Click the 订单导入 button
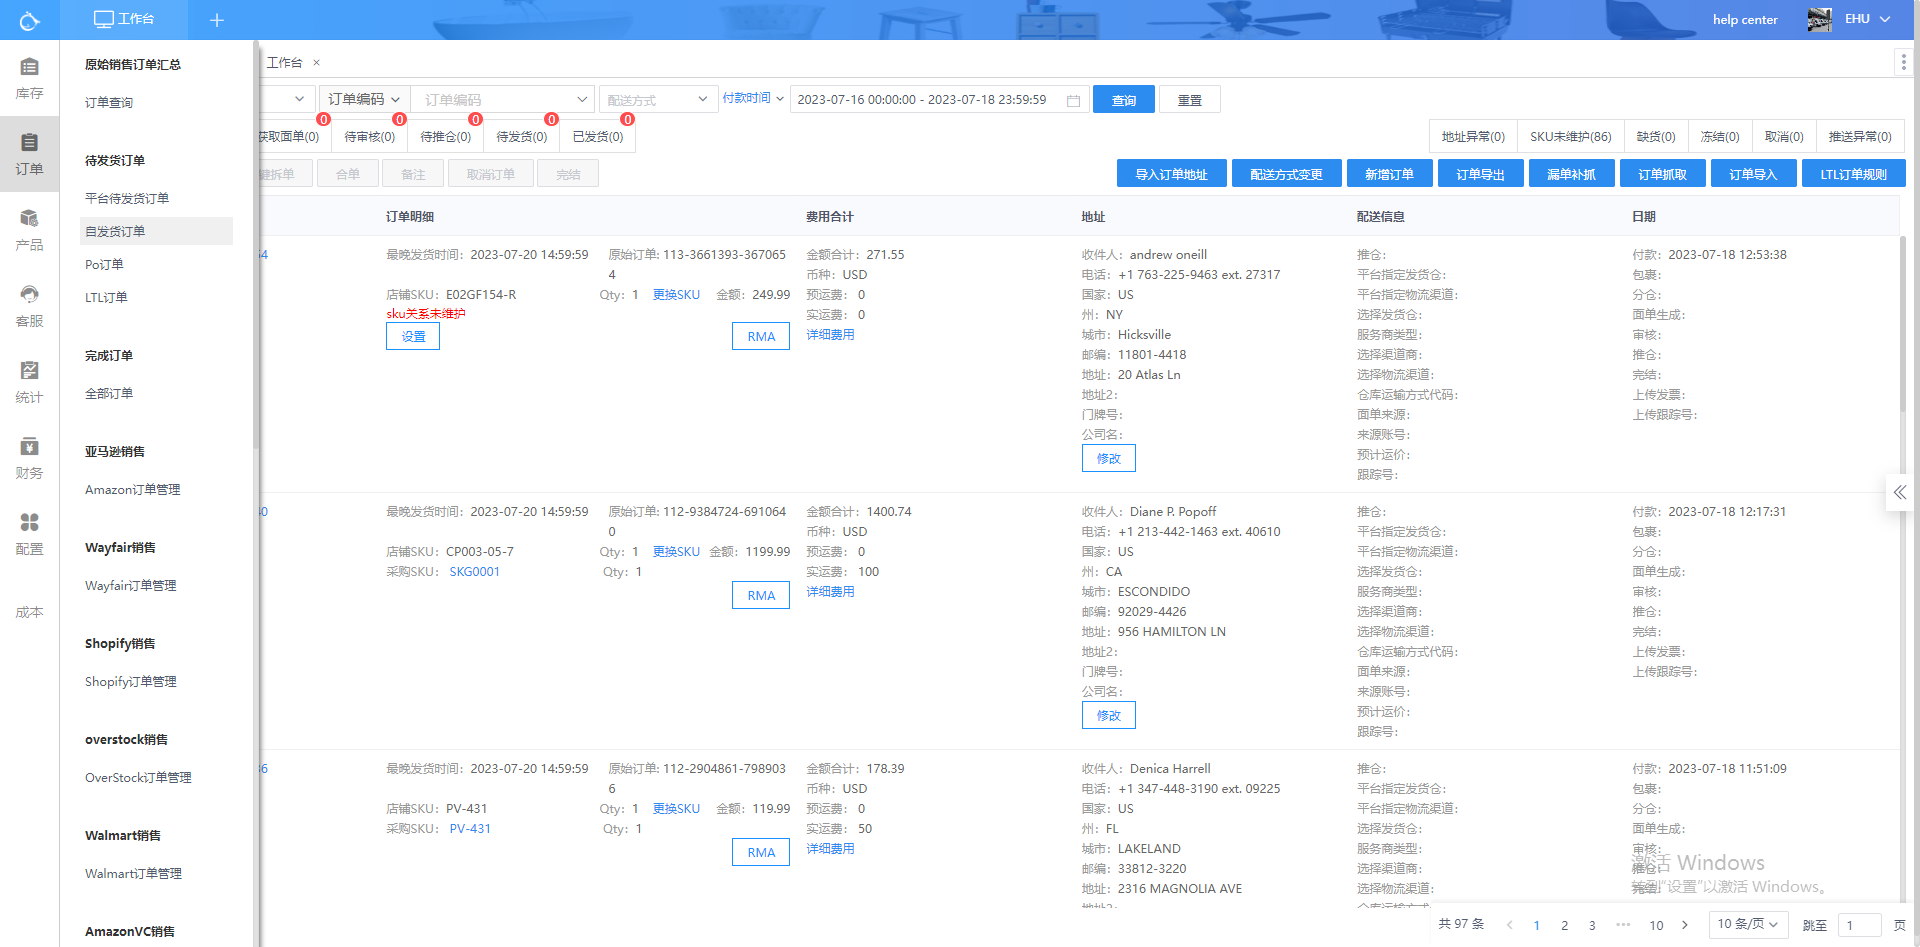1920x947 pixels. 1753,174
